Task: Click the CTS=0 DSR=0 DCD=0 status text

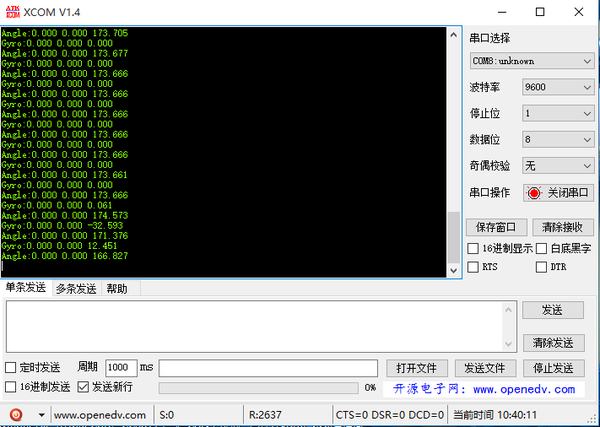Action: [x=390, y=415]
